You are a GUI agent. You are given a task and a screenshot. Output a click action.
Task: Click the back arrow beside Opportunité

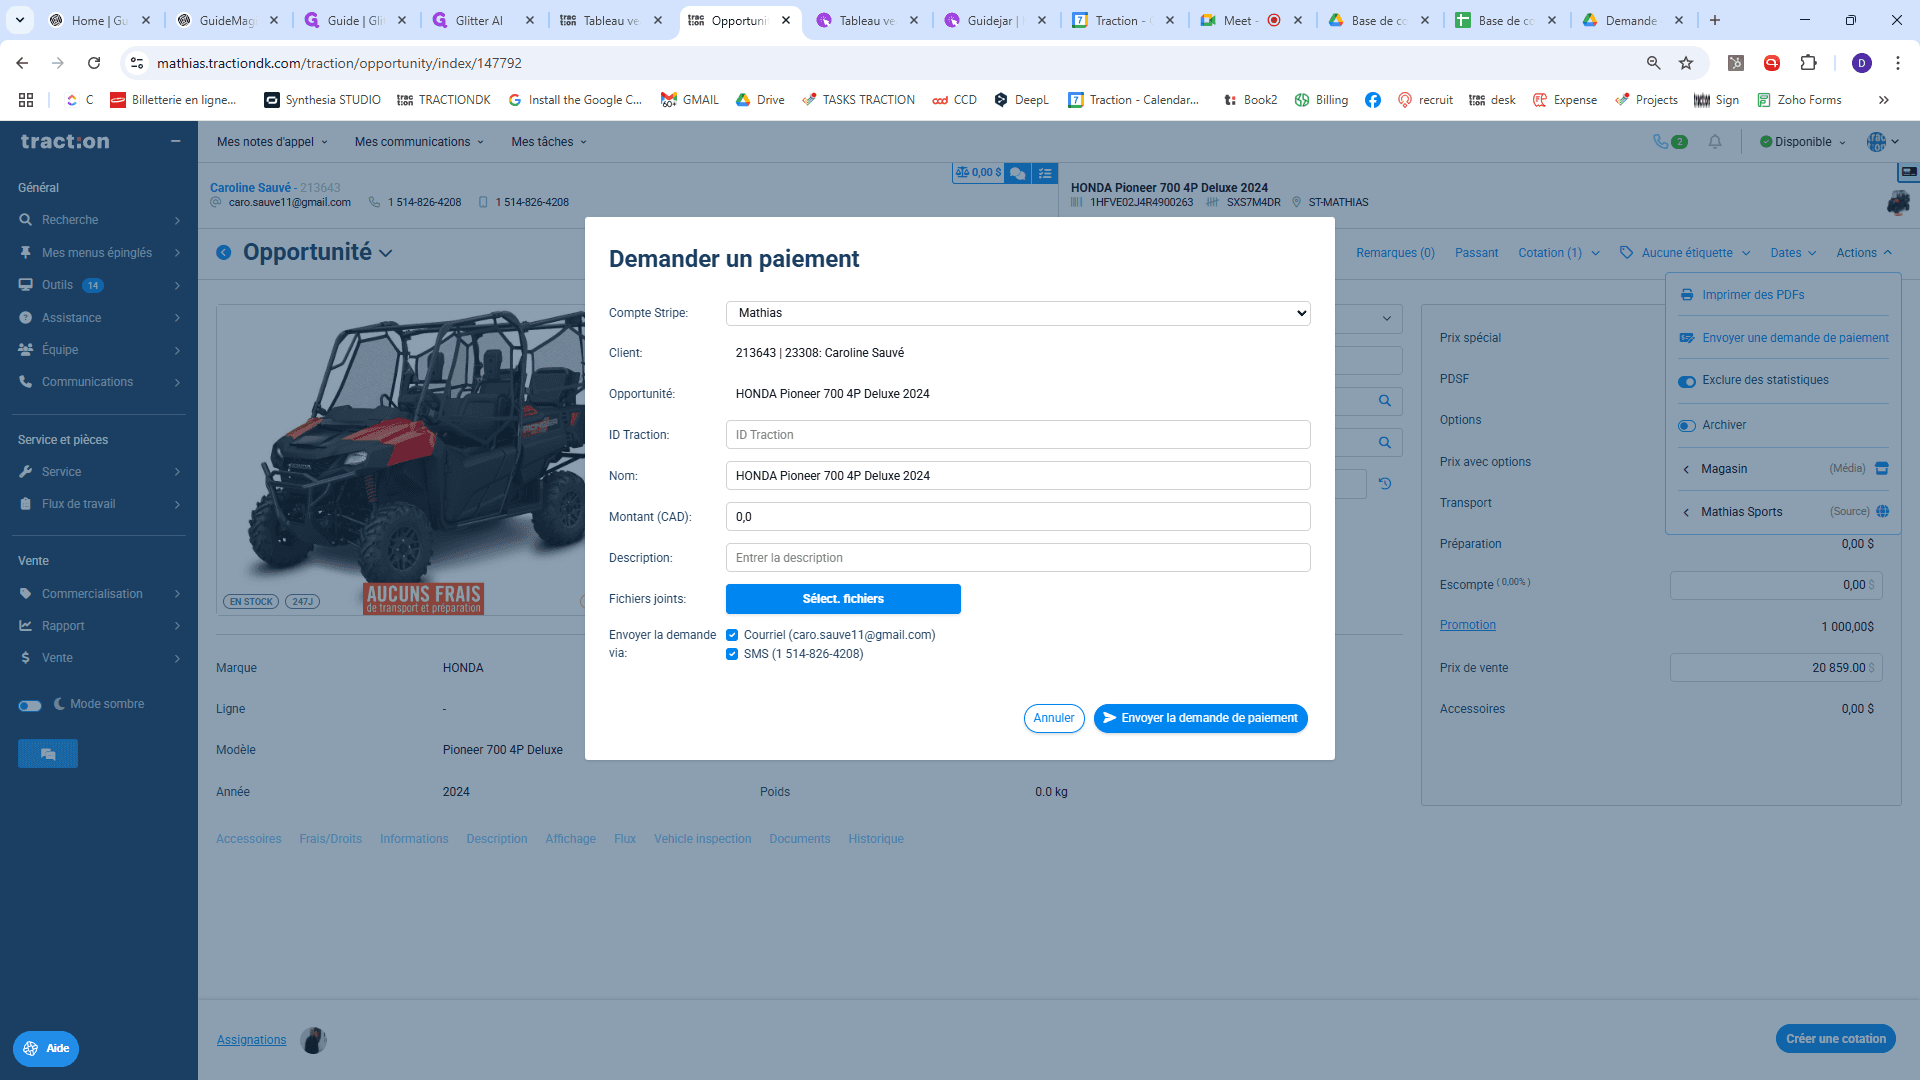224,253
